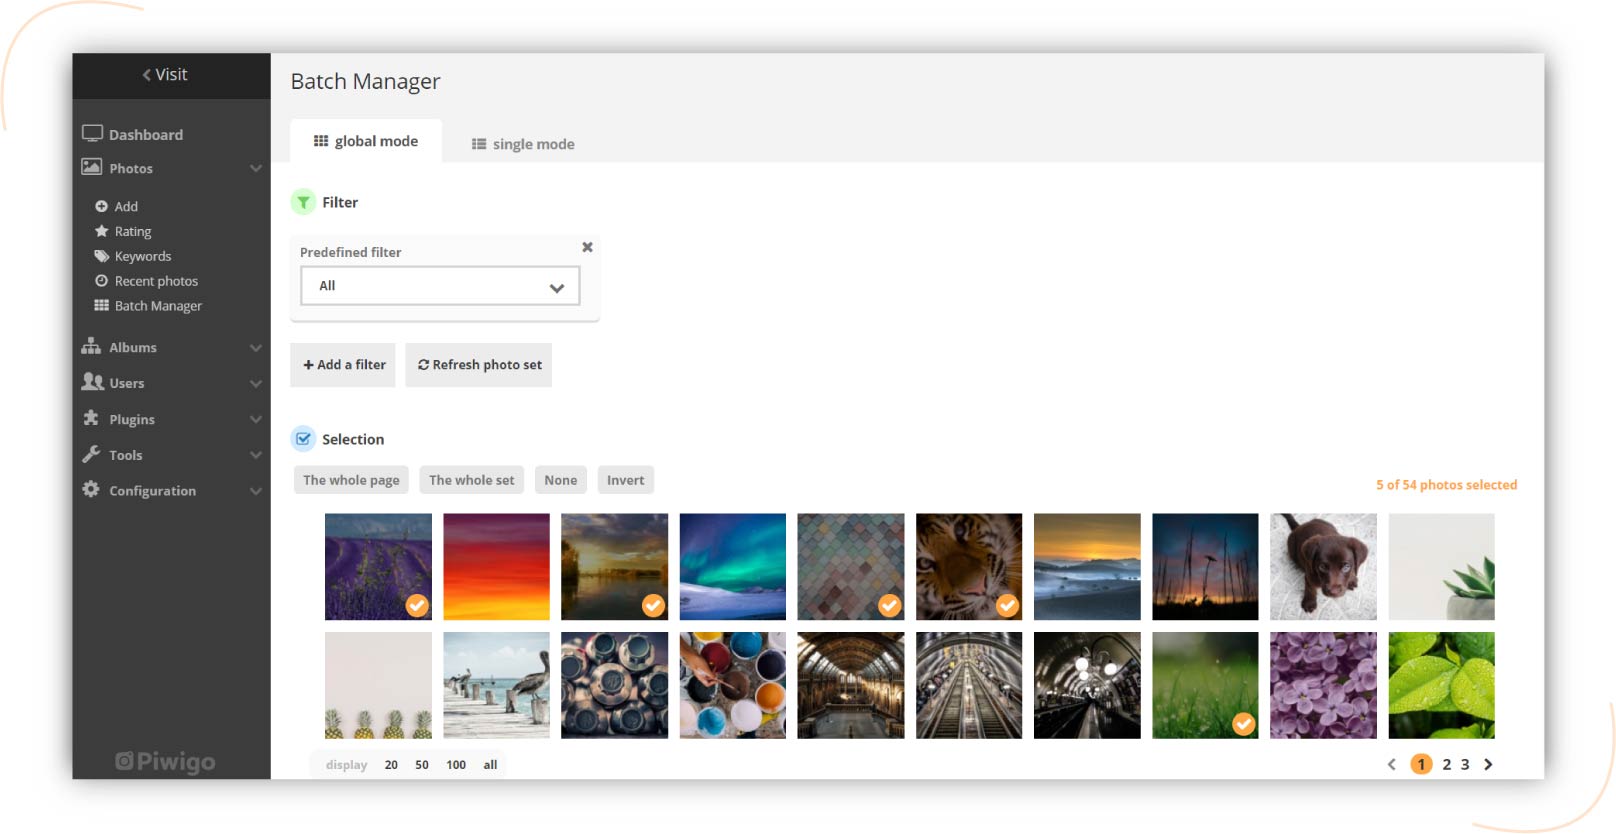The width and height of the screenshot is (1616, 834).
Task: Click the Users icon in sidebar
Action: click(92, 382)
